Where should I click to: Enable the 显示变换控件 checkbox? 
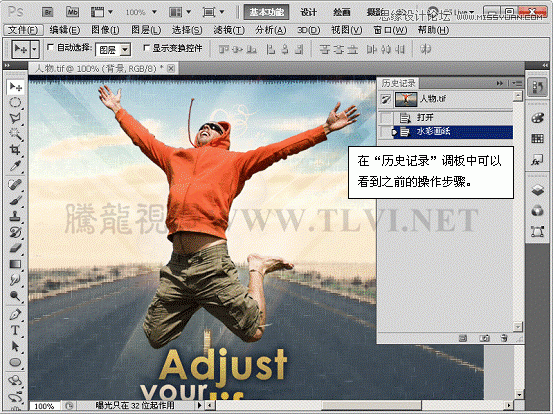pos(146,47)
